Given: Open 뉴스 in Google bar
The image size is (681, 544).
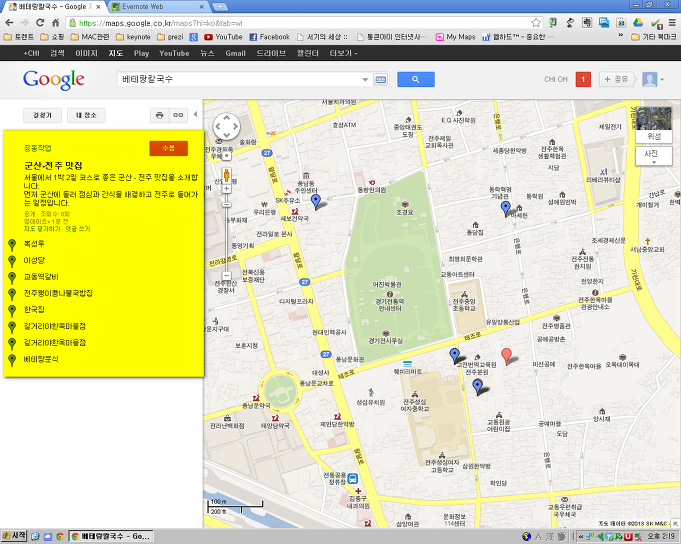Looking at the screenshot, I should (x=207, y=53).
